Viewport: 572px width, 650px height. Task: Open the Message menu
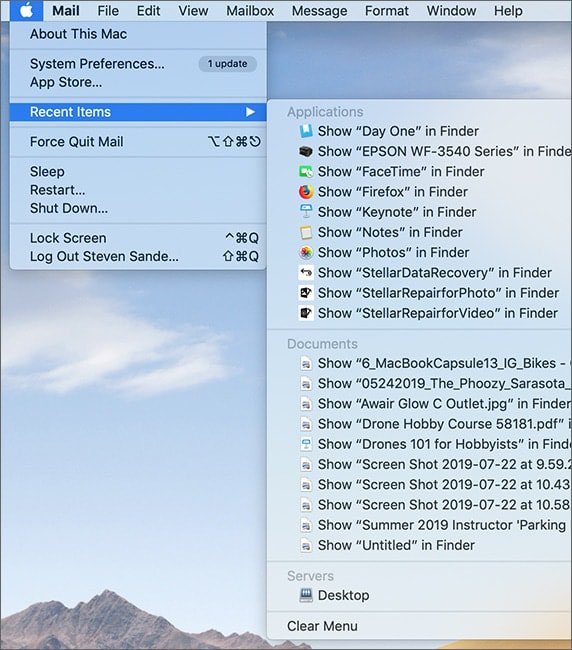coord(320,11)
